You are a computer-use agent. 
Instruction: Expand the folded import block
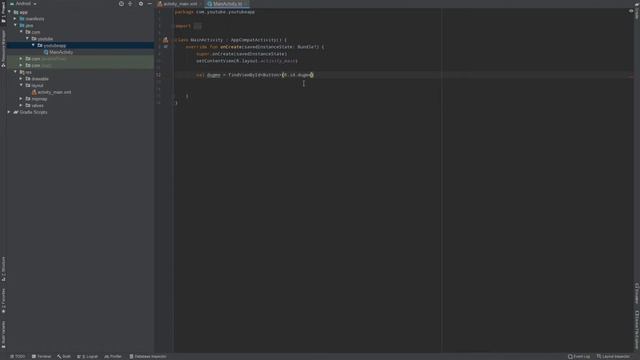pyautogui.click(x=198, y=26)
